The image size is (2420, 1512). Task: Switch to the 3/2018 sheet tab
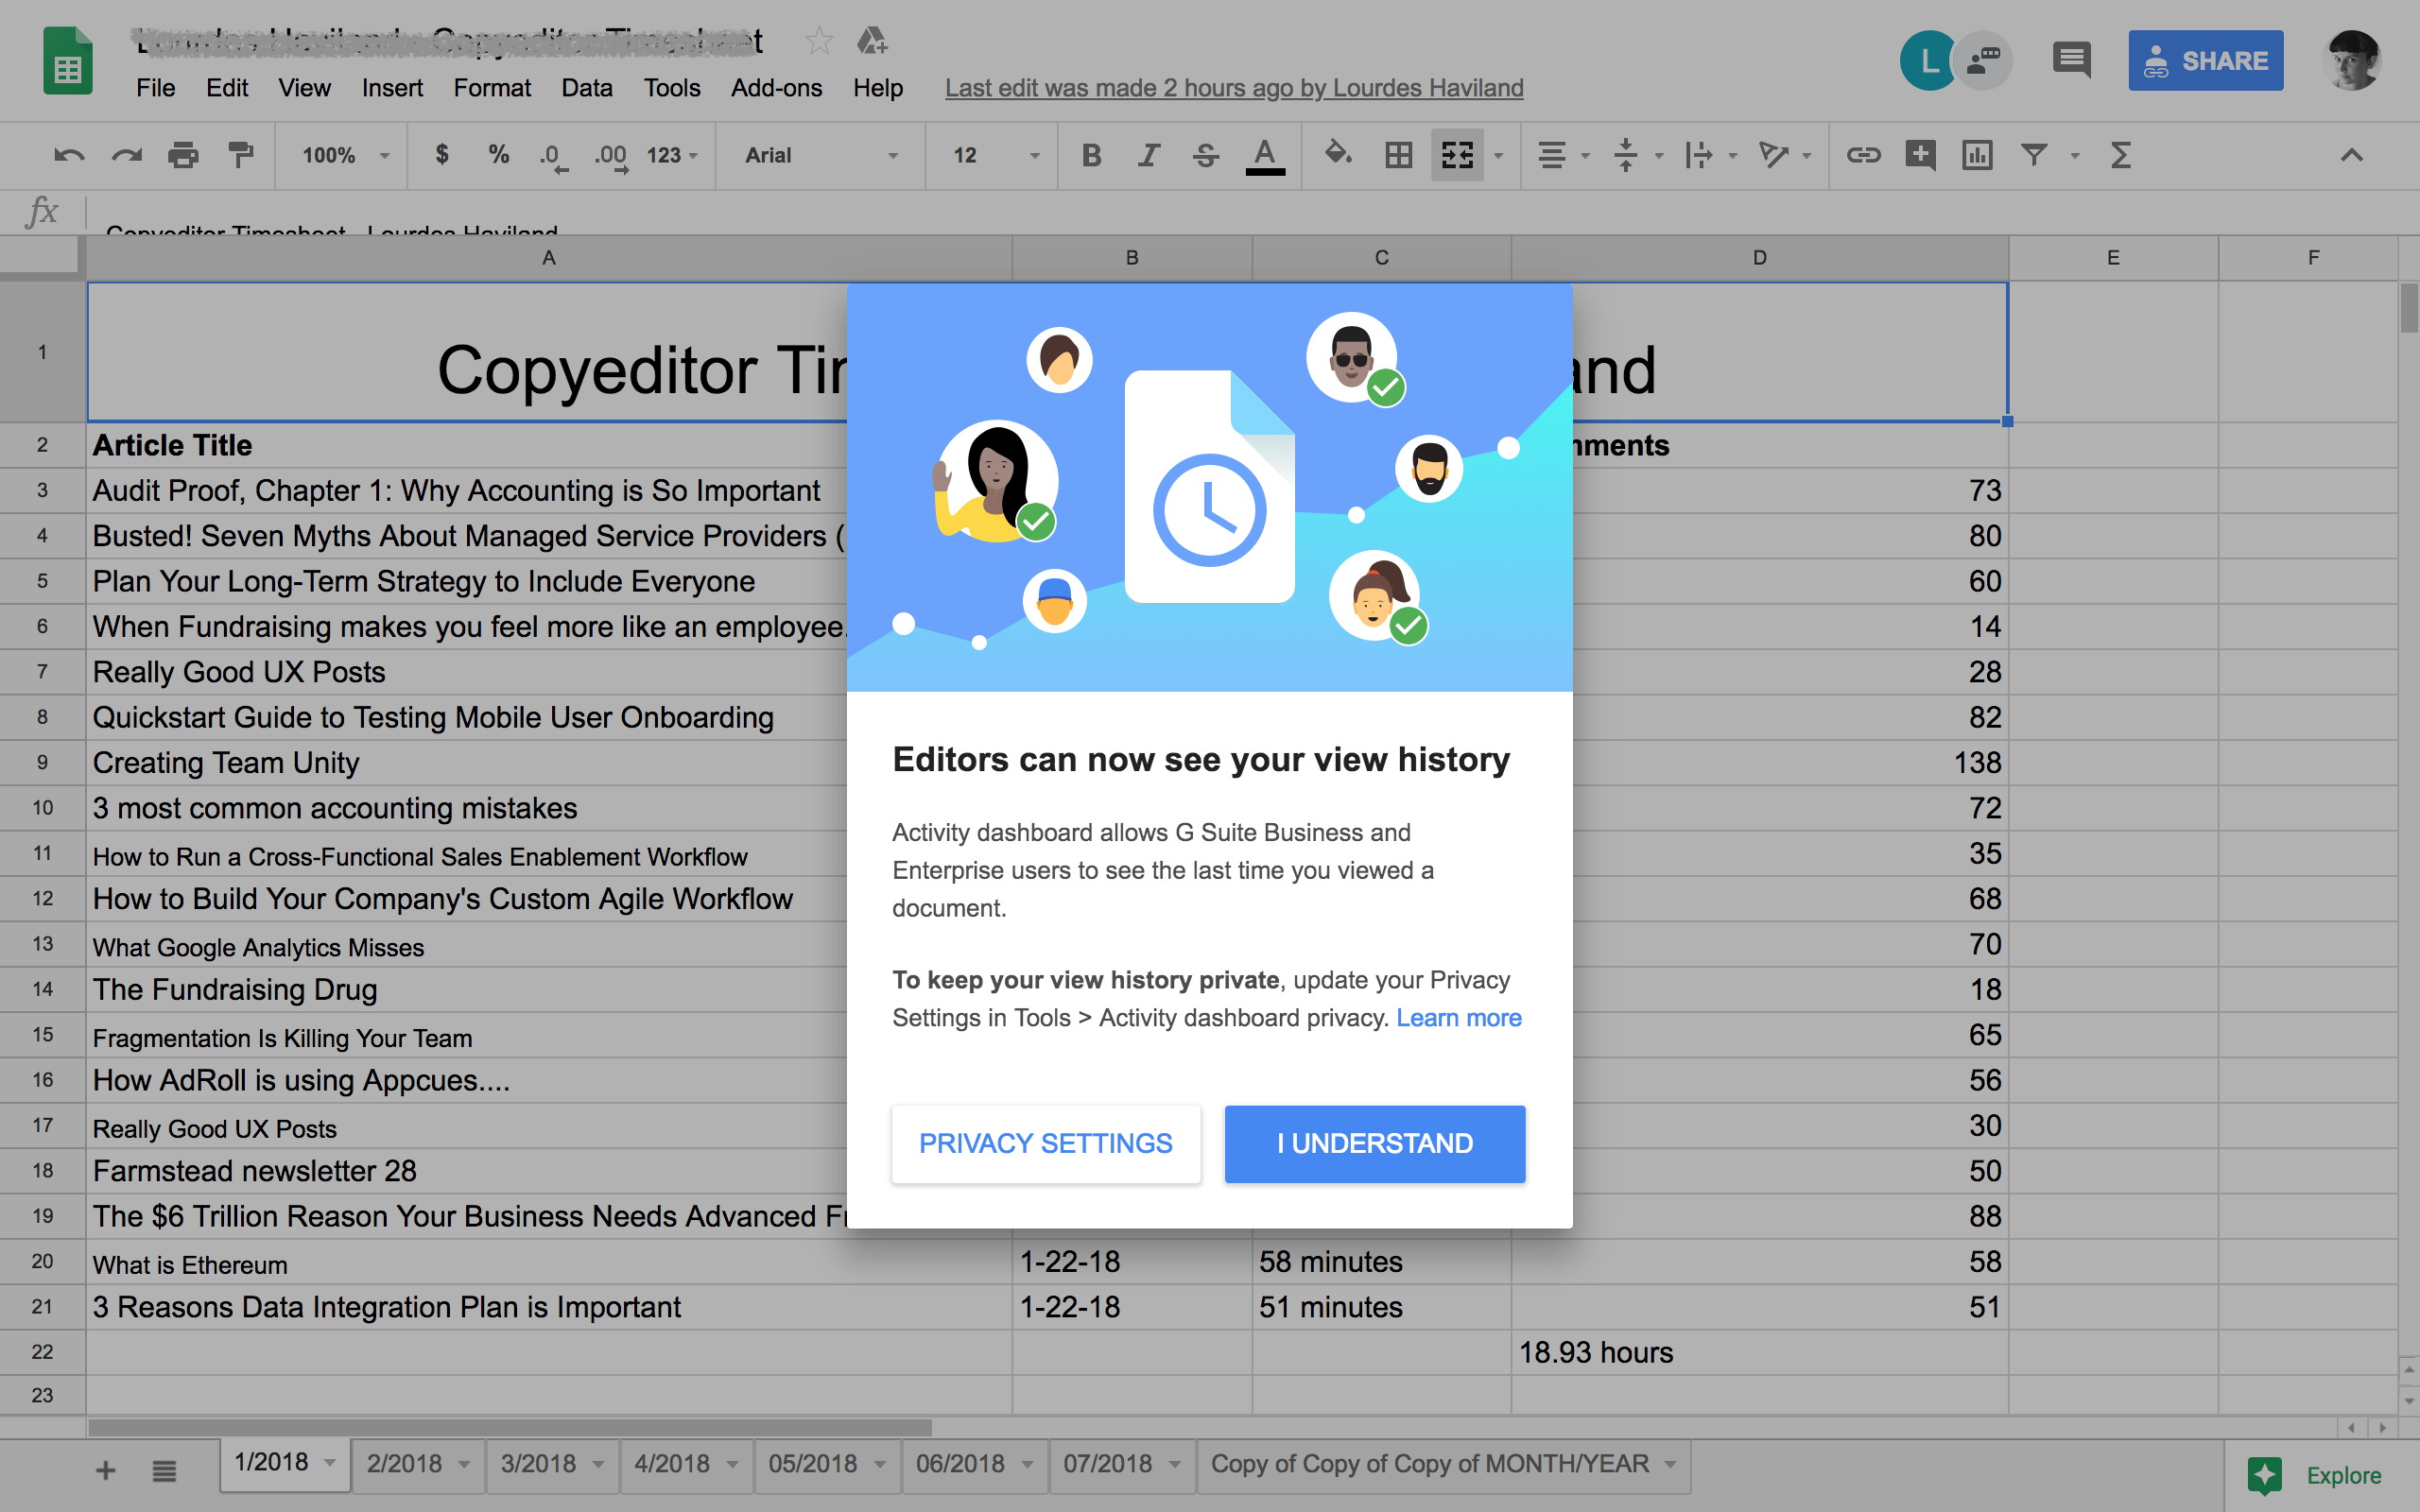[538, 1464]
